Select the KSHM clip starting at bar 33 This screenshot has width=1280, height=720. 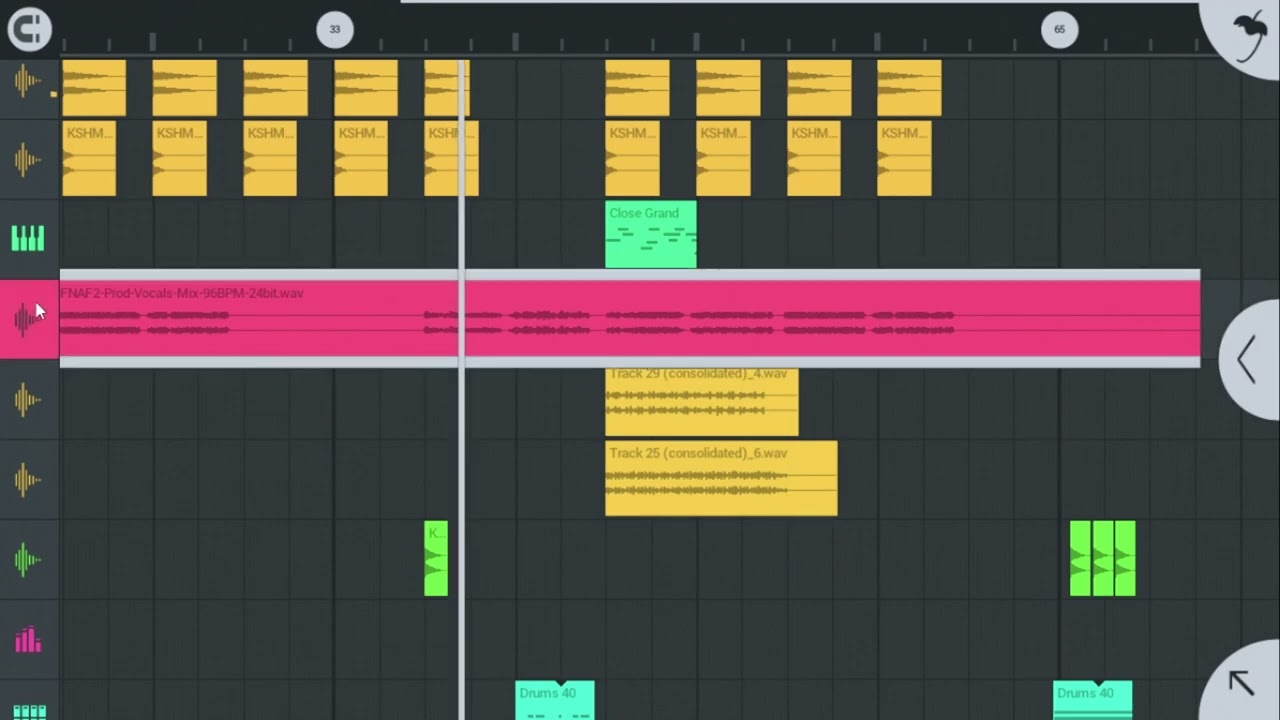pos(361,158)
